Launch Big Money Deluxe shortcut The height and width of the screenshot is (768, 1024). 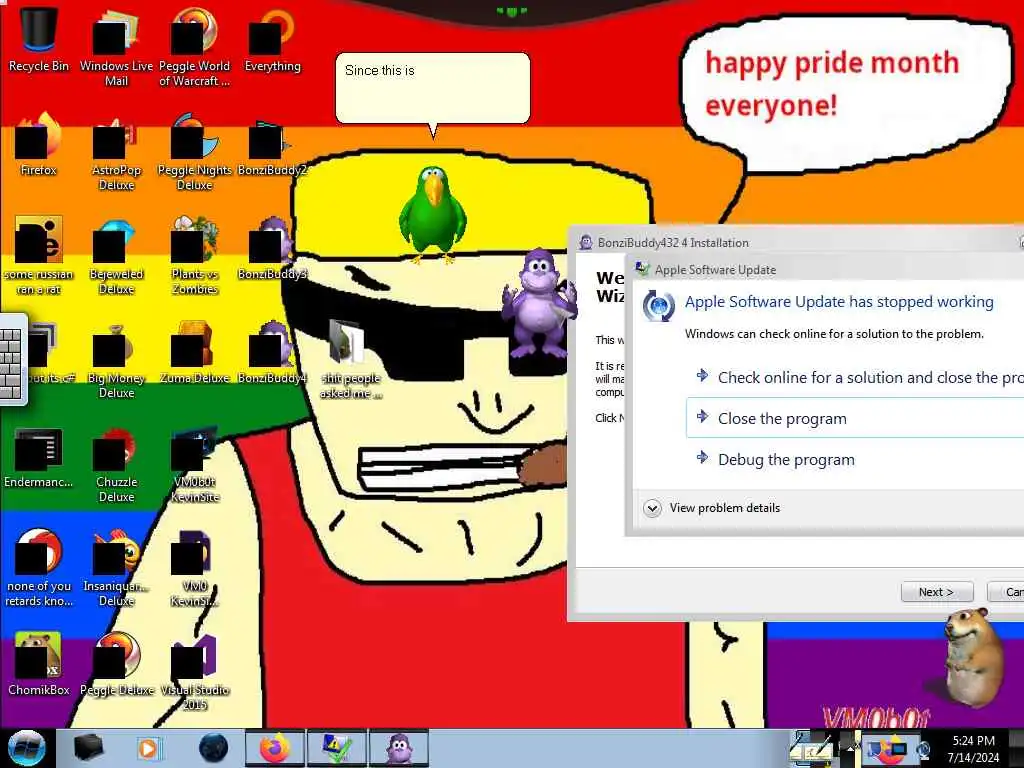(x=116, y=359)
